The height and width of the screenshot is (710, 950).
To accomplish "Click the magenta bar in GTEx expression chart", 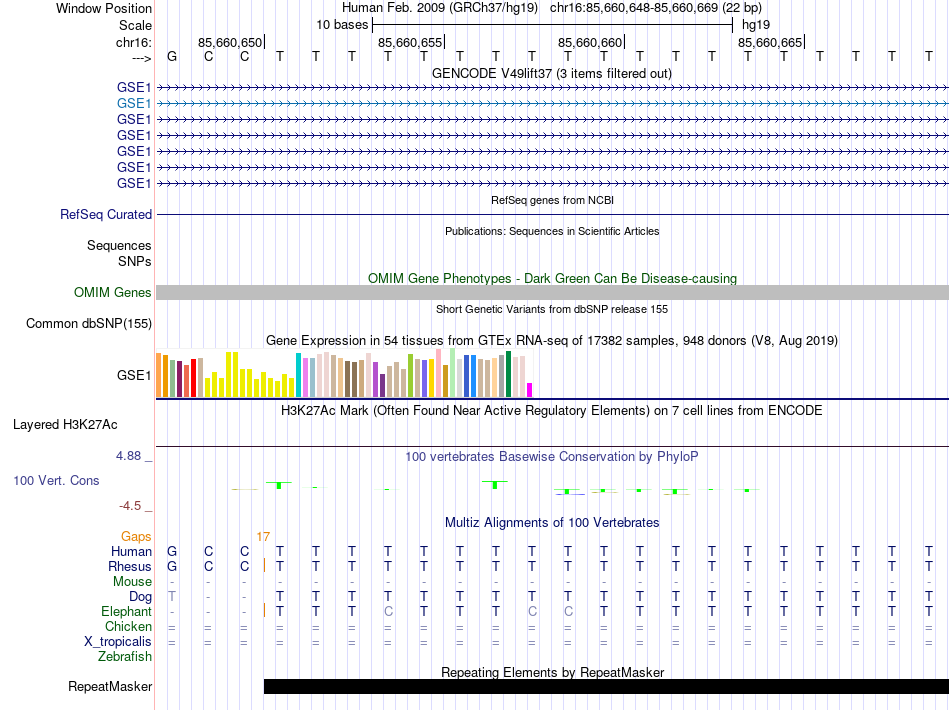I will (x=530, y=390).
